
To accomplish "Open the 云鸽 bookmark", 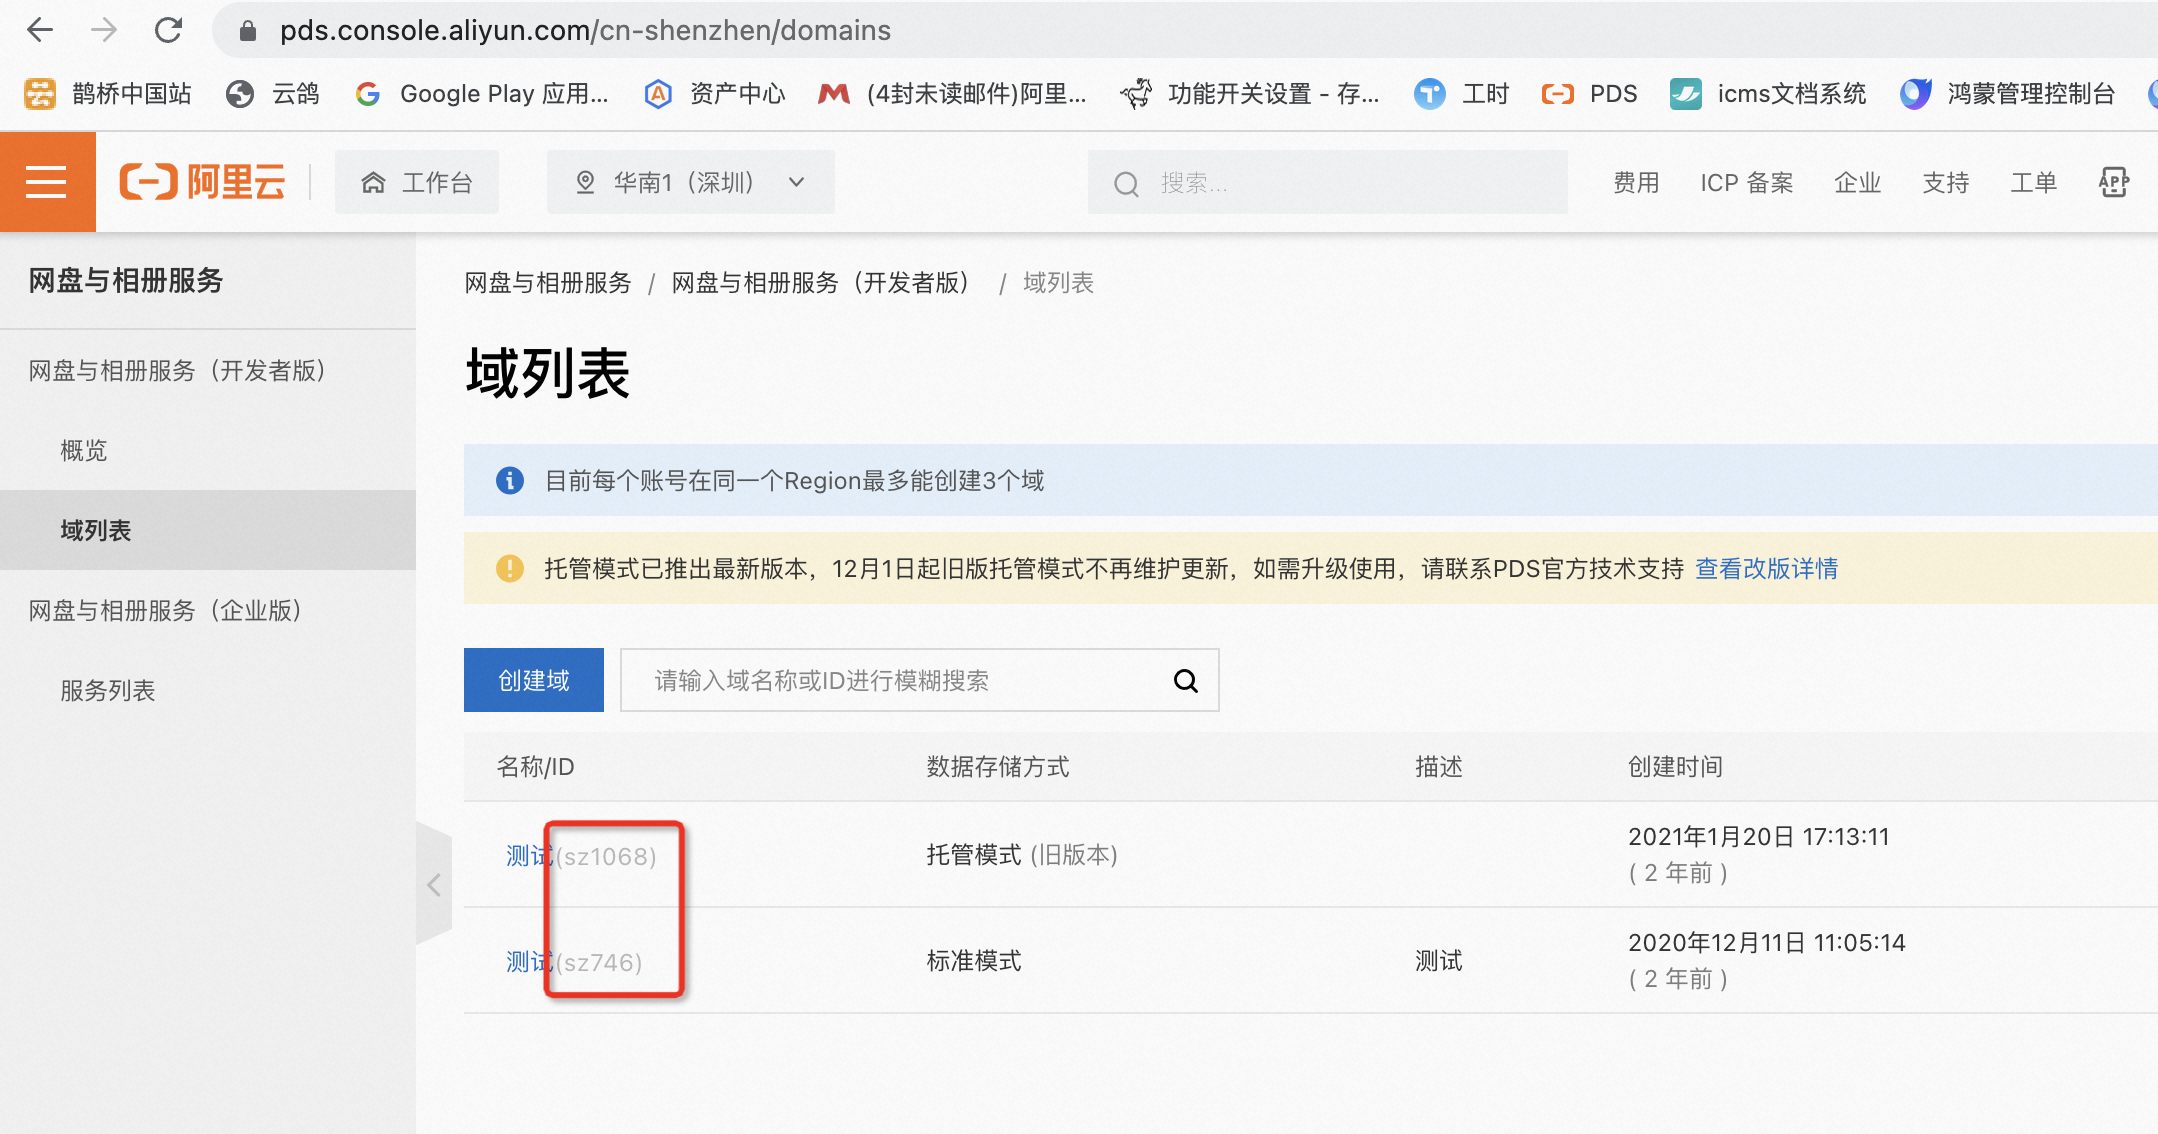I will pyautogui.click(x=273, y=94).
